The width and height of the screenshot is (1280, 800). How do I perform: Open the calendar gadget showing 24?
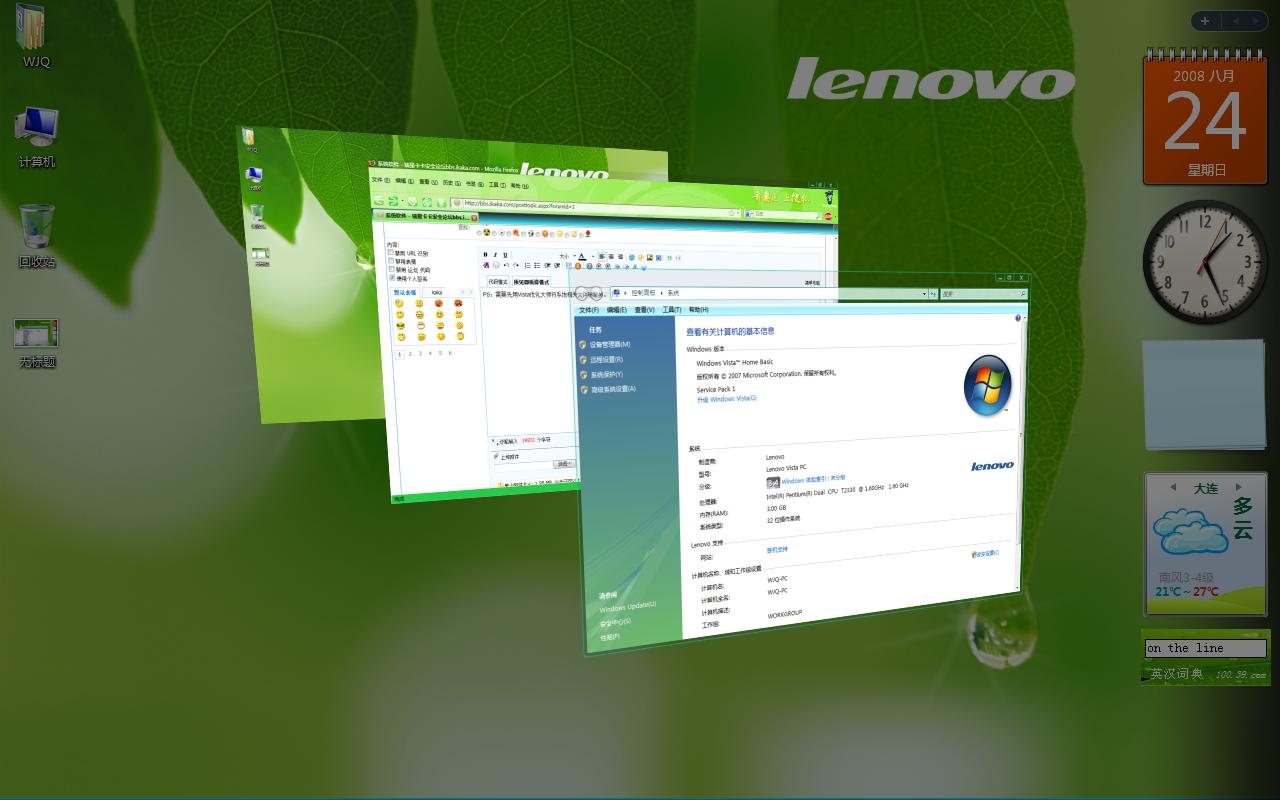coord(1205,118)
